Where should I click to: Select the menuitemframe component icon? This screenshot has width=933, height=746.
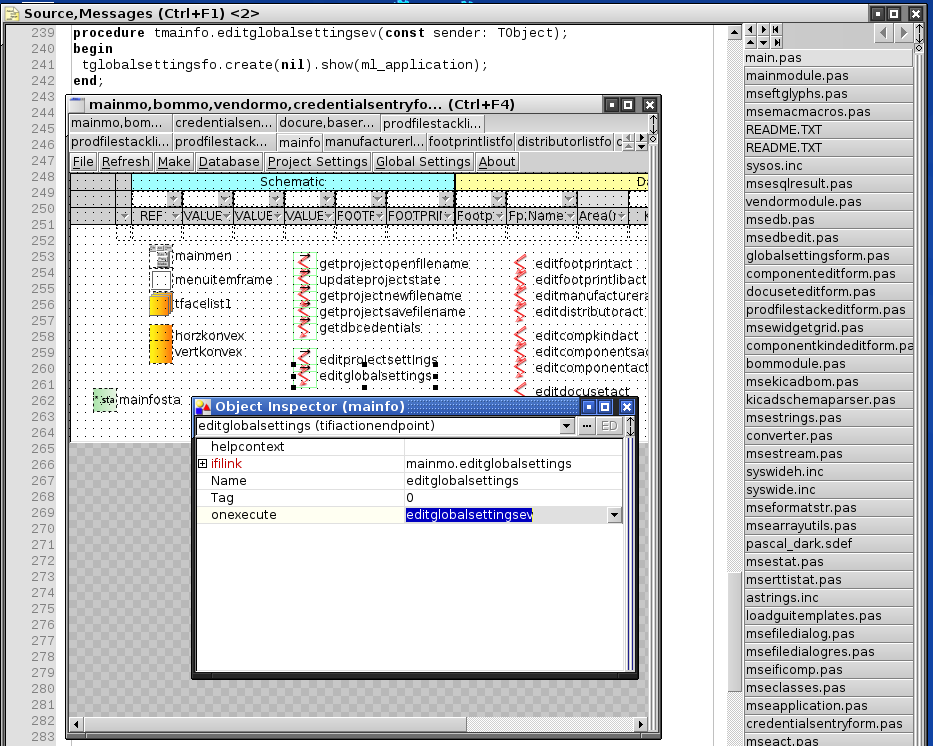point(160,280)
